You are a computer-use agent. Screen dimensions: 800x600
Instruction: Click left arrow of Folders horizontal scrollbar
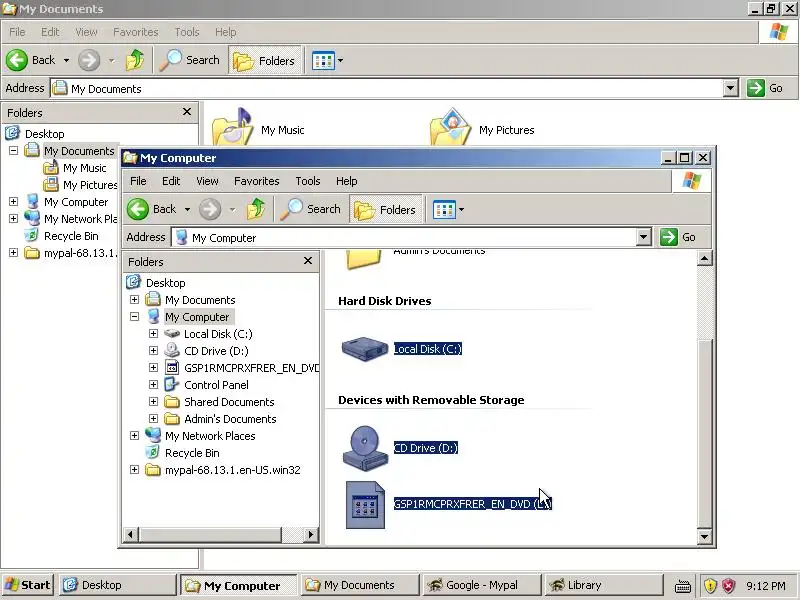[131, 534]
